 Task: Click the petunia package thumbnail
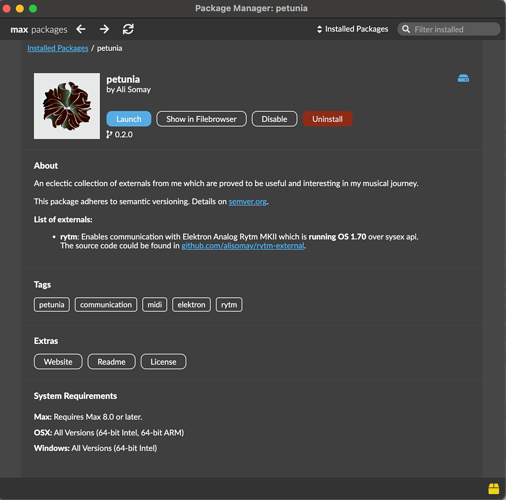(67, 106)
